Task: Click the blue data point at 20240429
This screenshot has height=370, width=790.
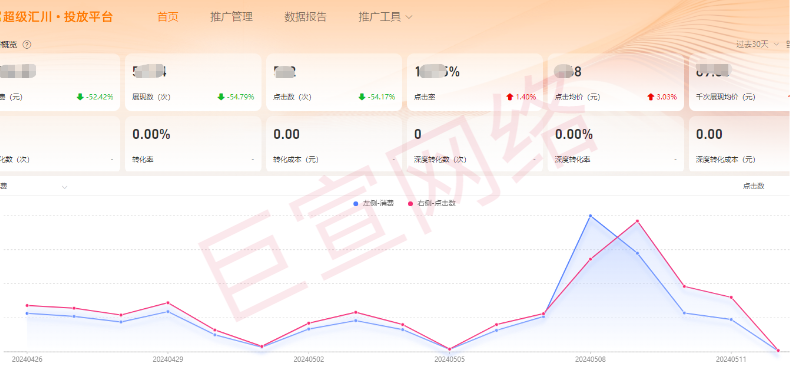Action: [x=167, y=312]
